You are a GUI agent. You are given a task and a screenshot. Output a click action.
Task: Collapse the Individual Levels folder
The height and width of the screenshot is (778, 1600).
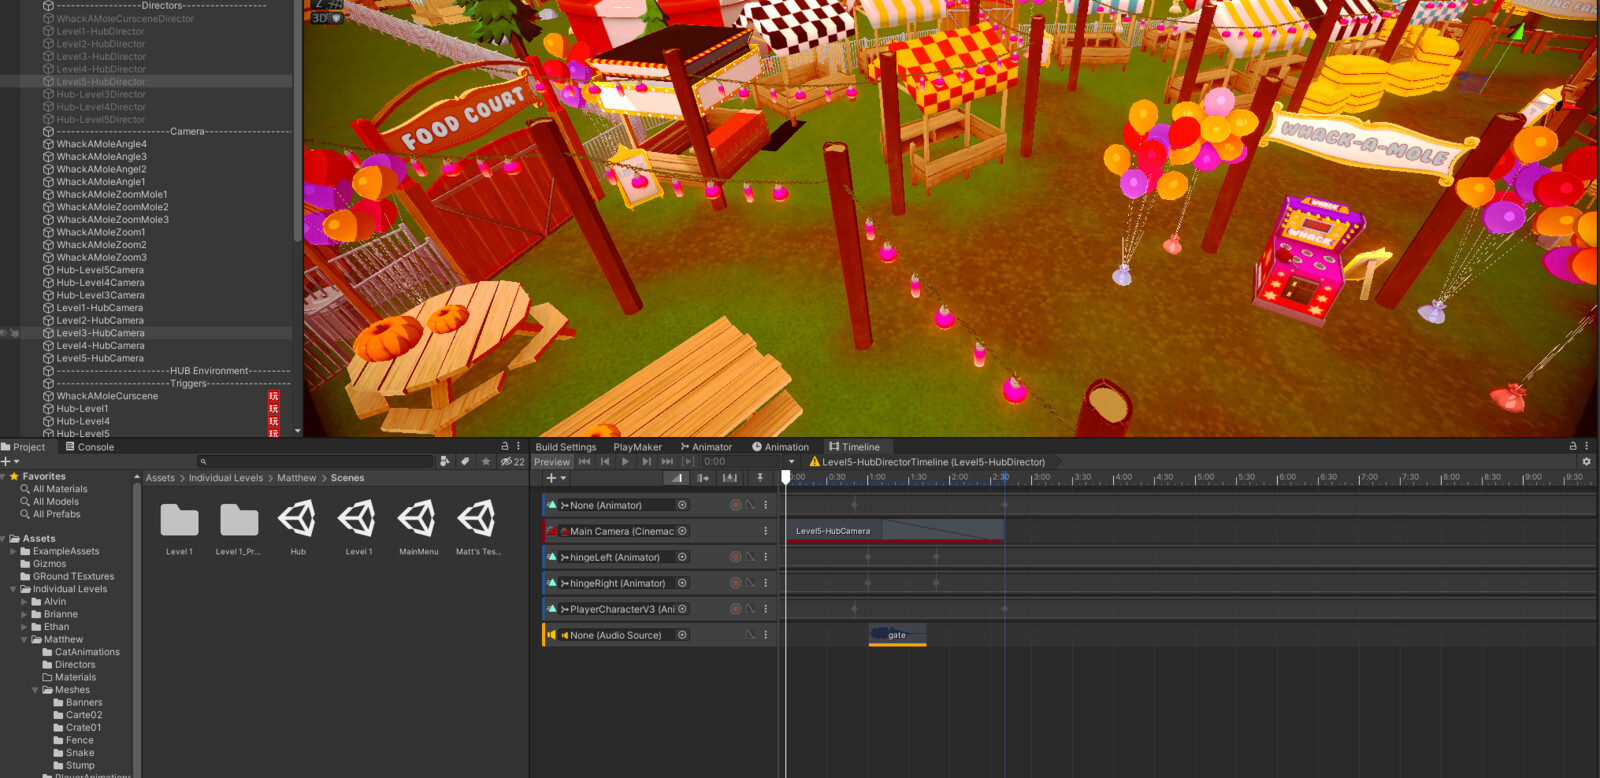[x=13, y=589]
